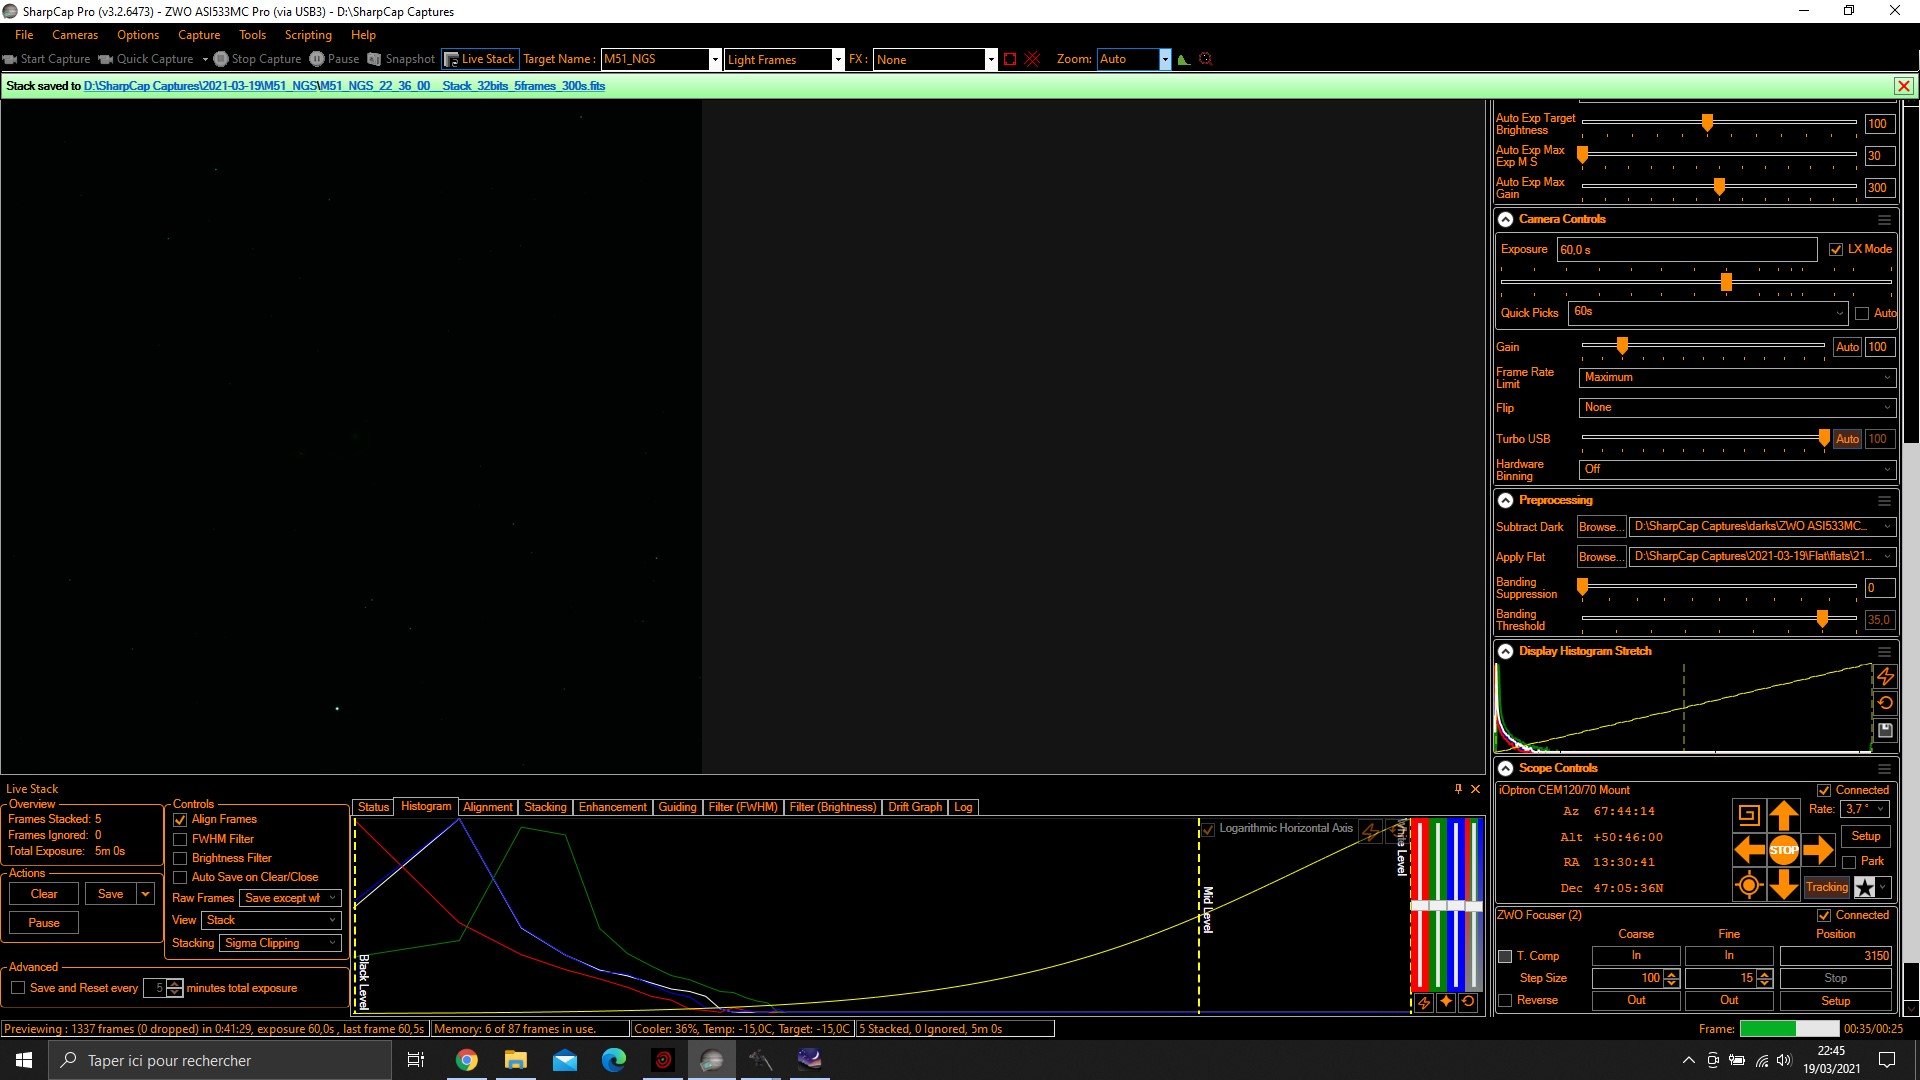This screenshot has width=1920, height=1080.
Task: Click the lightning auto colour balance icon below RGB sliders
Action: (x=1424, y=1002)
